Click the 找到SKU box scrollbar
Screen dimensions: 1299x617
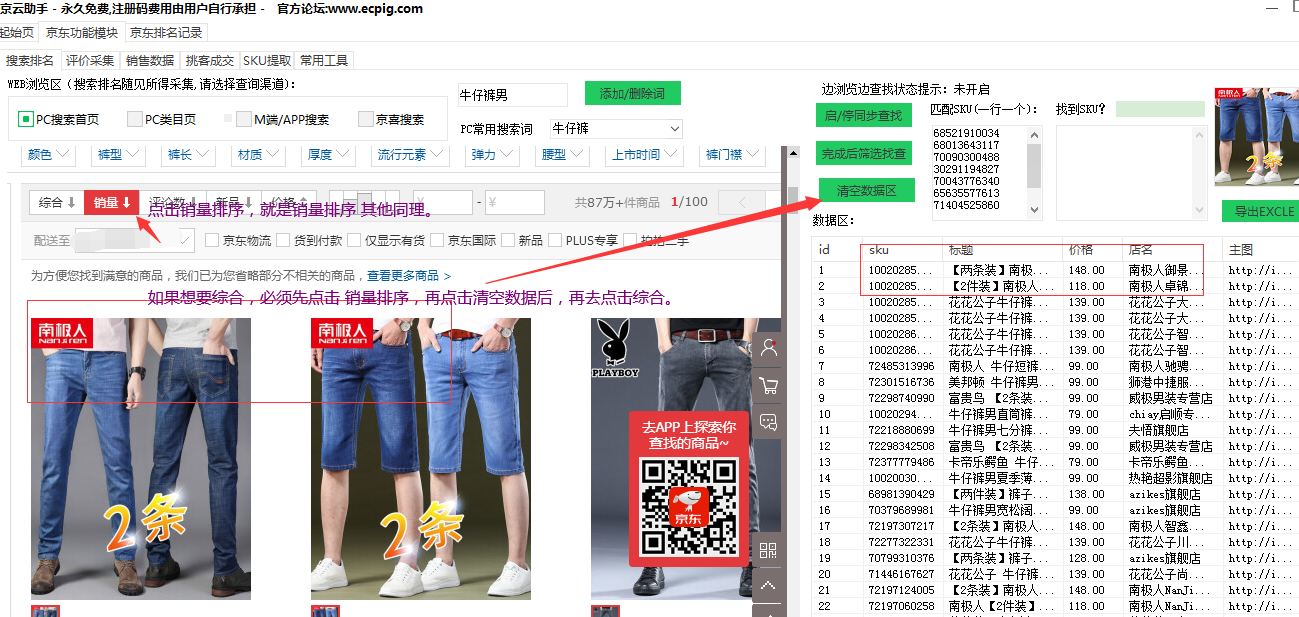coord(1199,172)
